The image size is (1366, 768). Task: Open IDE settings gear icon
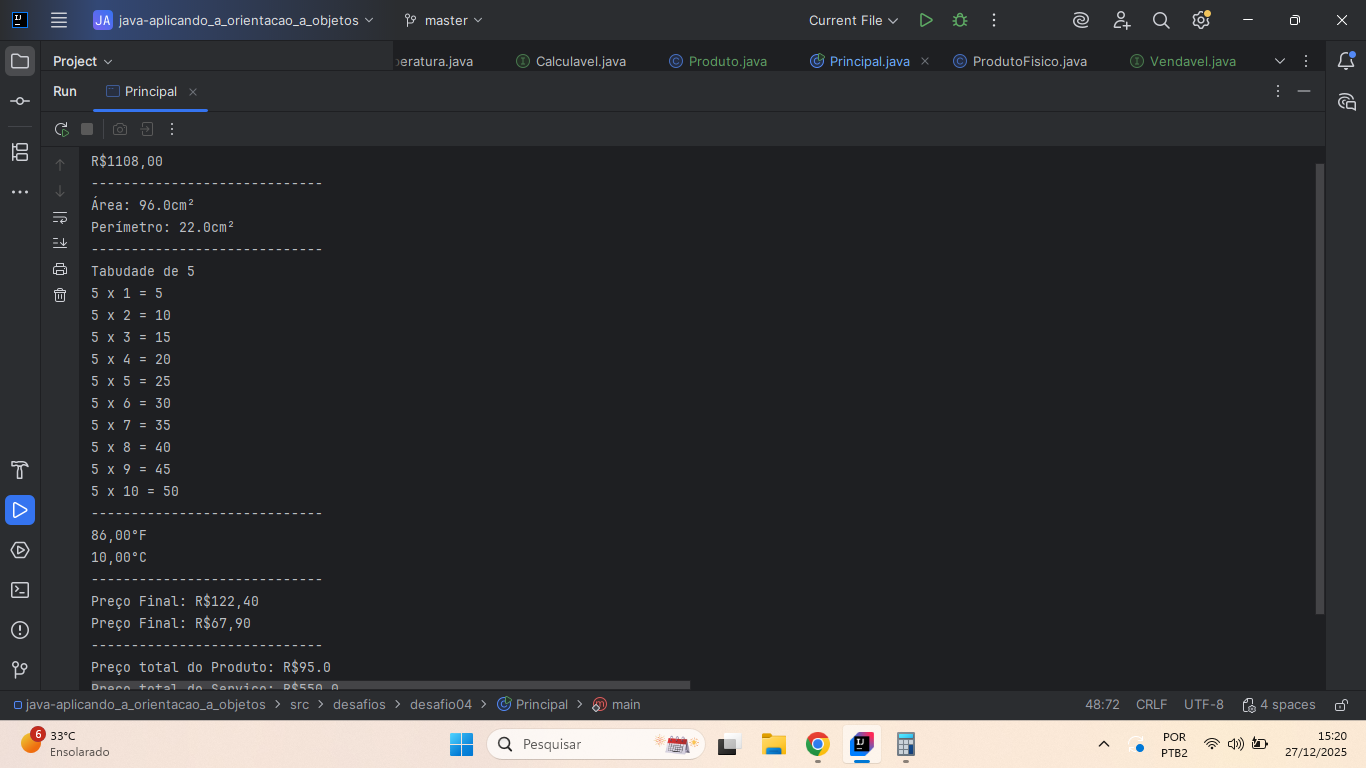(1201, 20)
